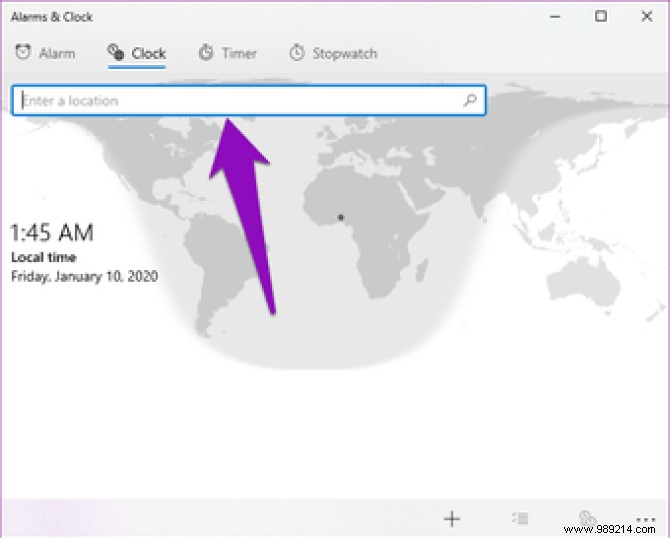Go to the Stopwatch tab

point(333,53)
